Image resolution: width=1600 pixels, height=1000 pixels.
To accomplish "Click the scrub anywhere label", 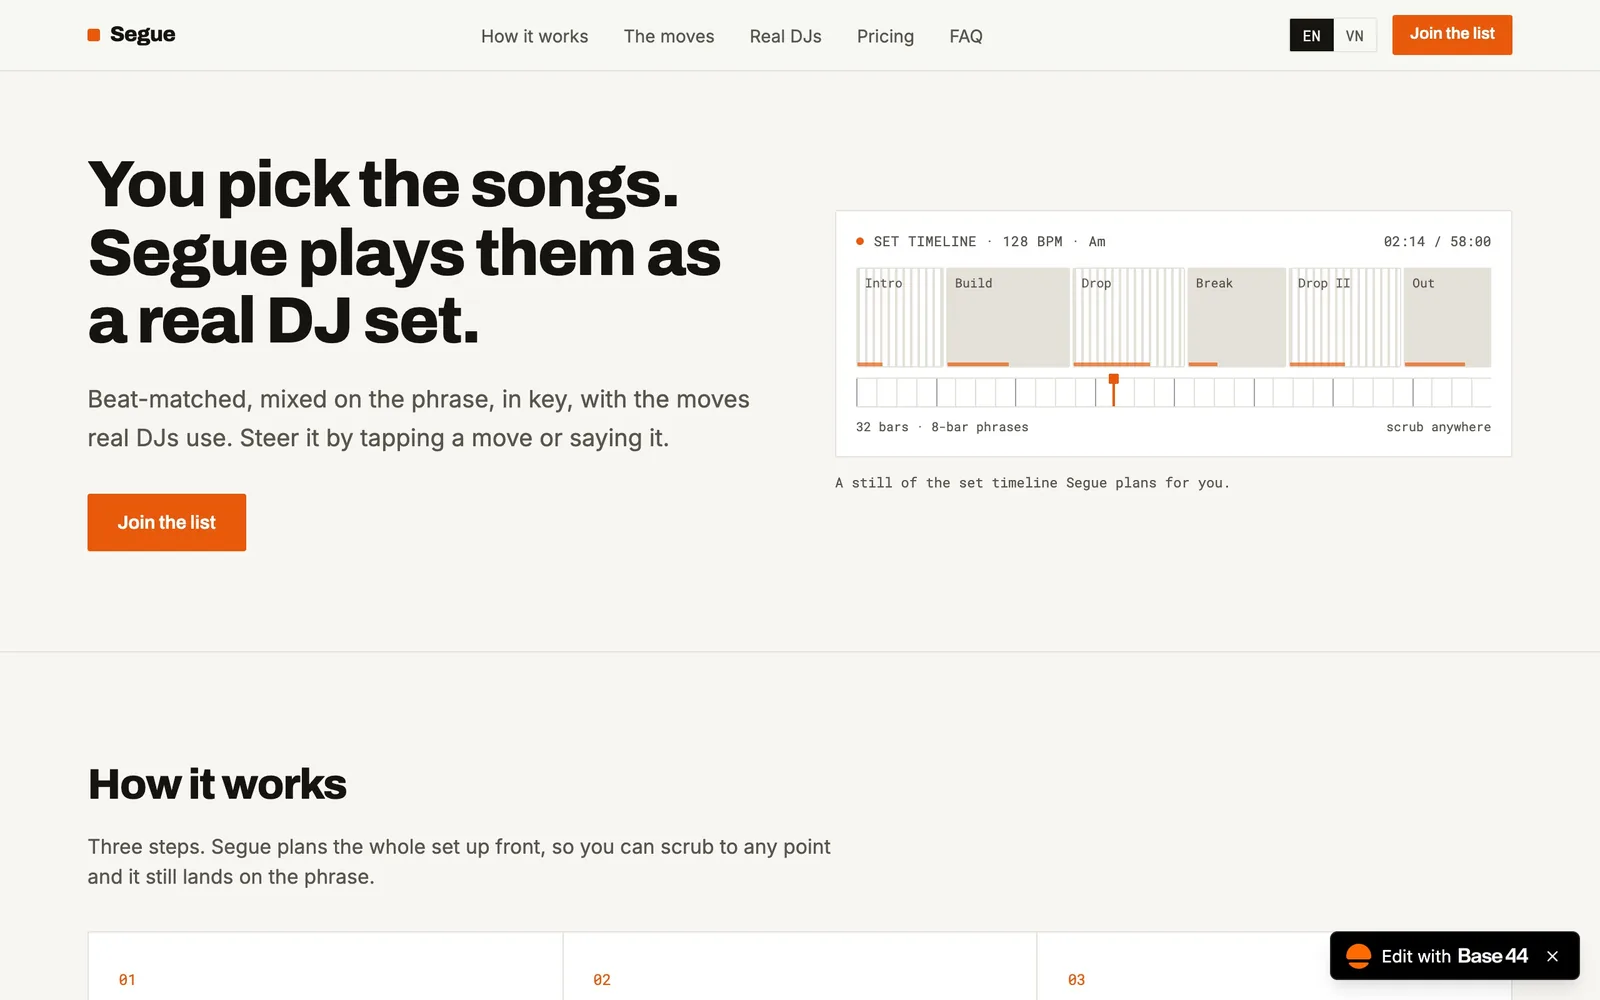I will 1438,427.
